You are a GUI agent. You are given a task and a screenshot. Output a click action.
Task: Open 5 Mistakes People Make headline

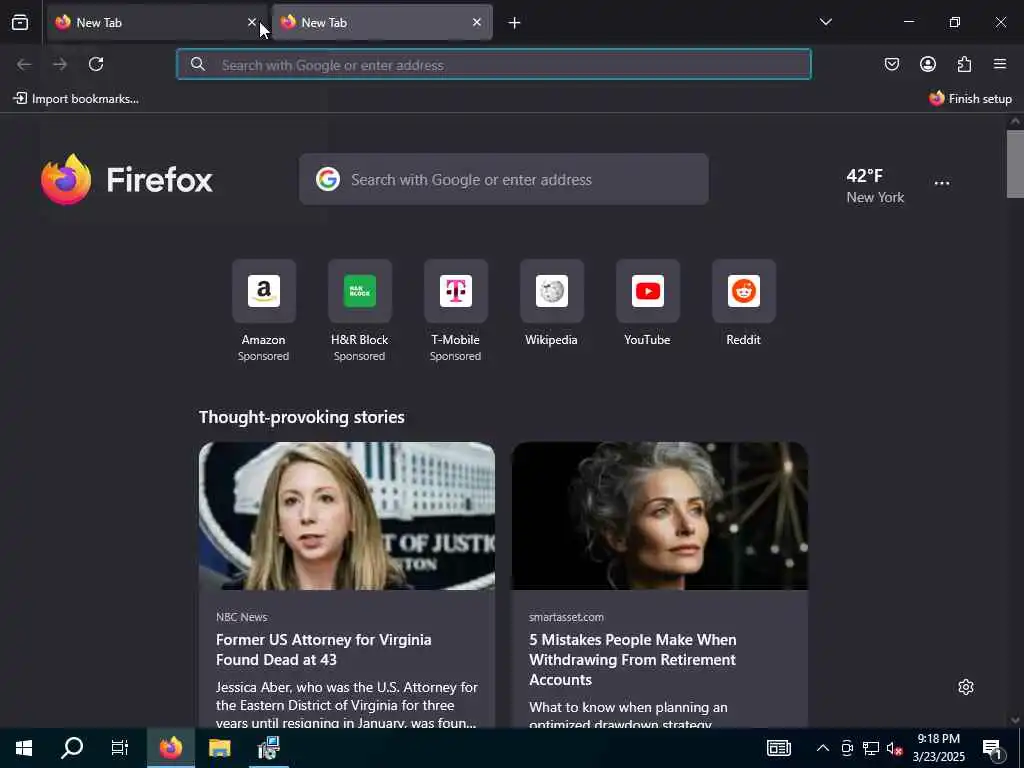pos(633,660)
